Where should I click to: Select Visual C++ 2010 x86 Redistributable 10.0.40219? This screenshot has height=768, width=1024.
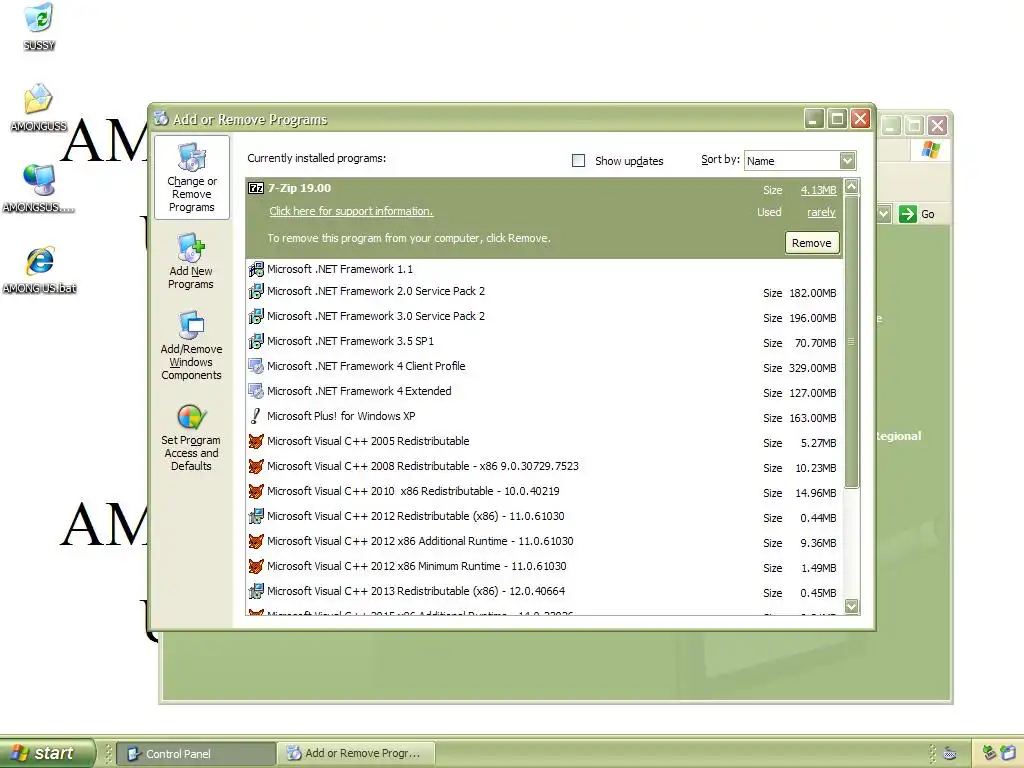click(x=545, y=491)
